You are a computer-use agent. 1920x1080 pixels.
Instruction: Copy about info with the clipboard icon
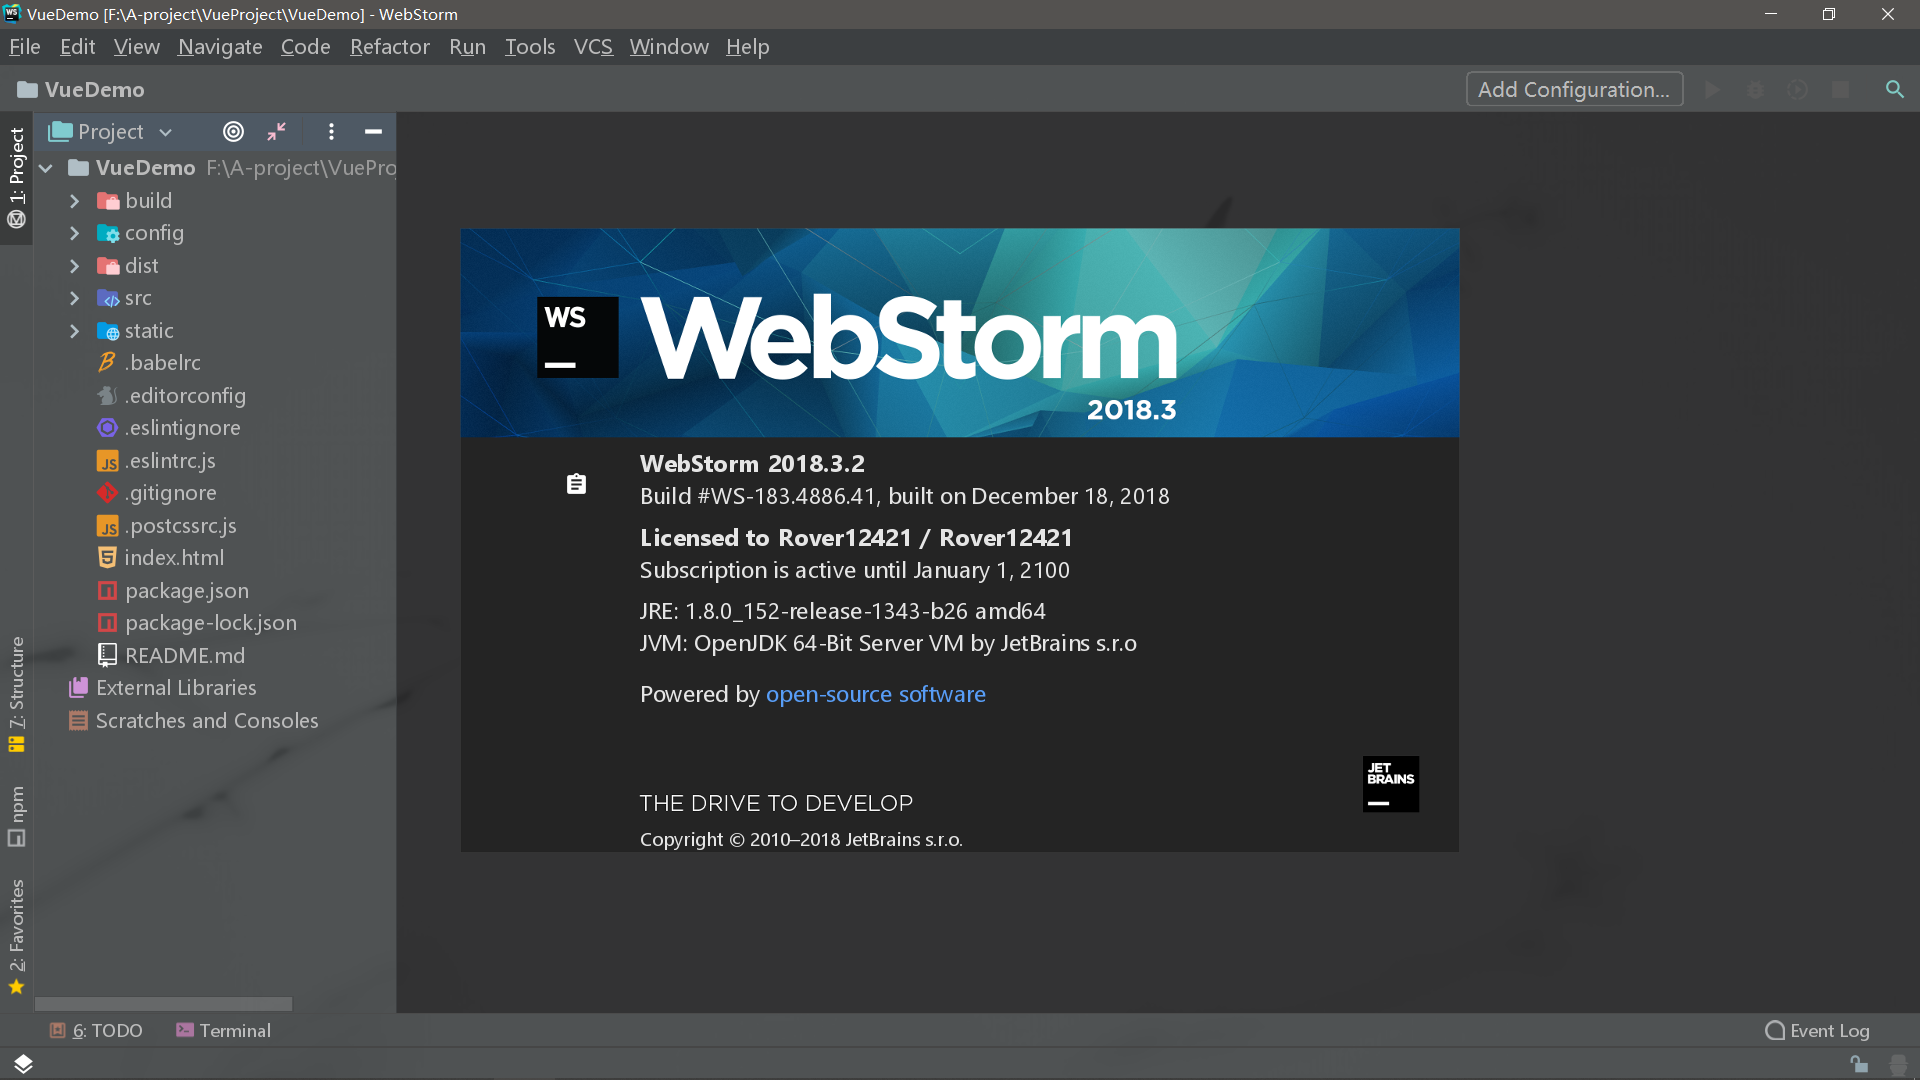click(x=576, y=484)
